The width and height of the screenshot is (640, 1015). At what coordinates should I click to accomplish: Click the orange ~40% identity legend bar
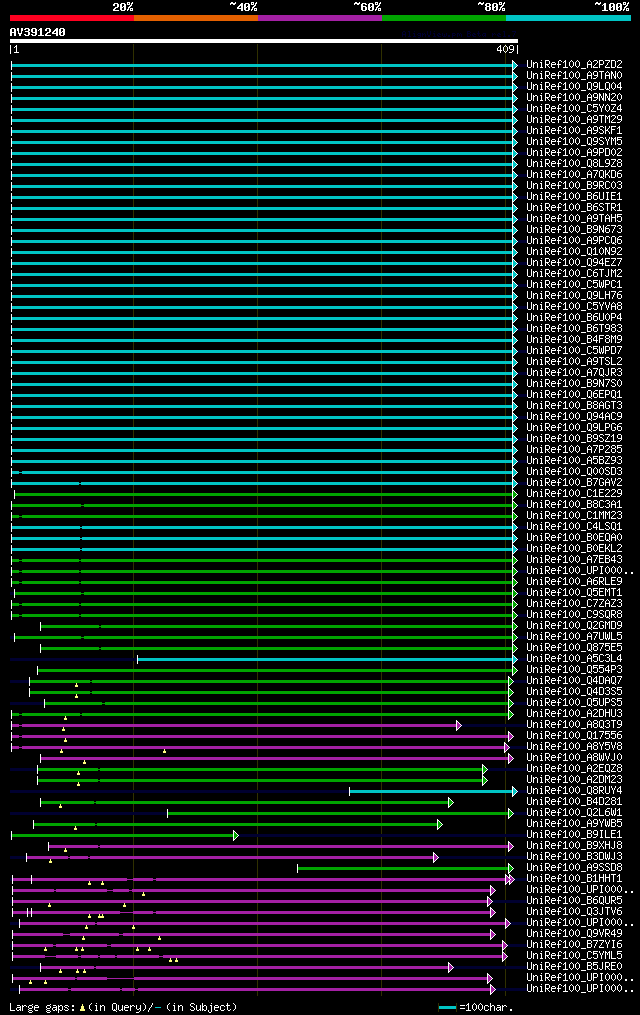point(196,18)
